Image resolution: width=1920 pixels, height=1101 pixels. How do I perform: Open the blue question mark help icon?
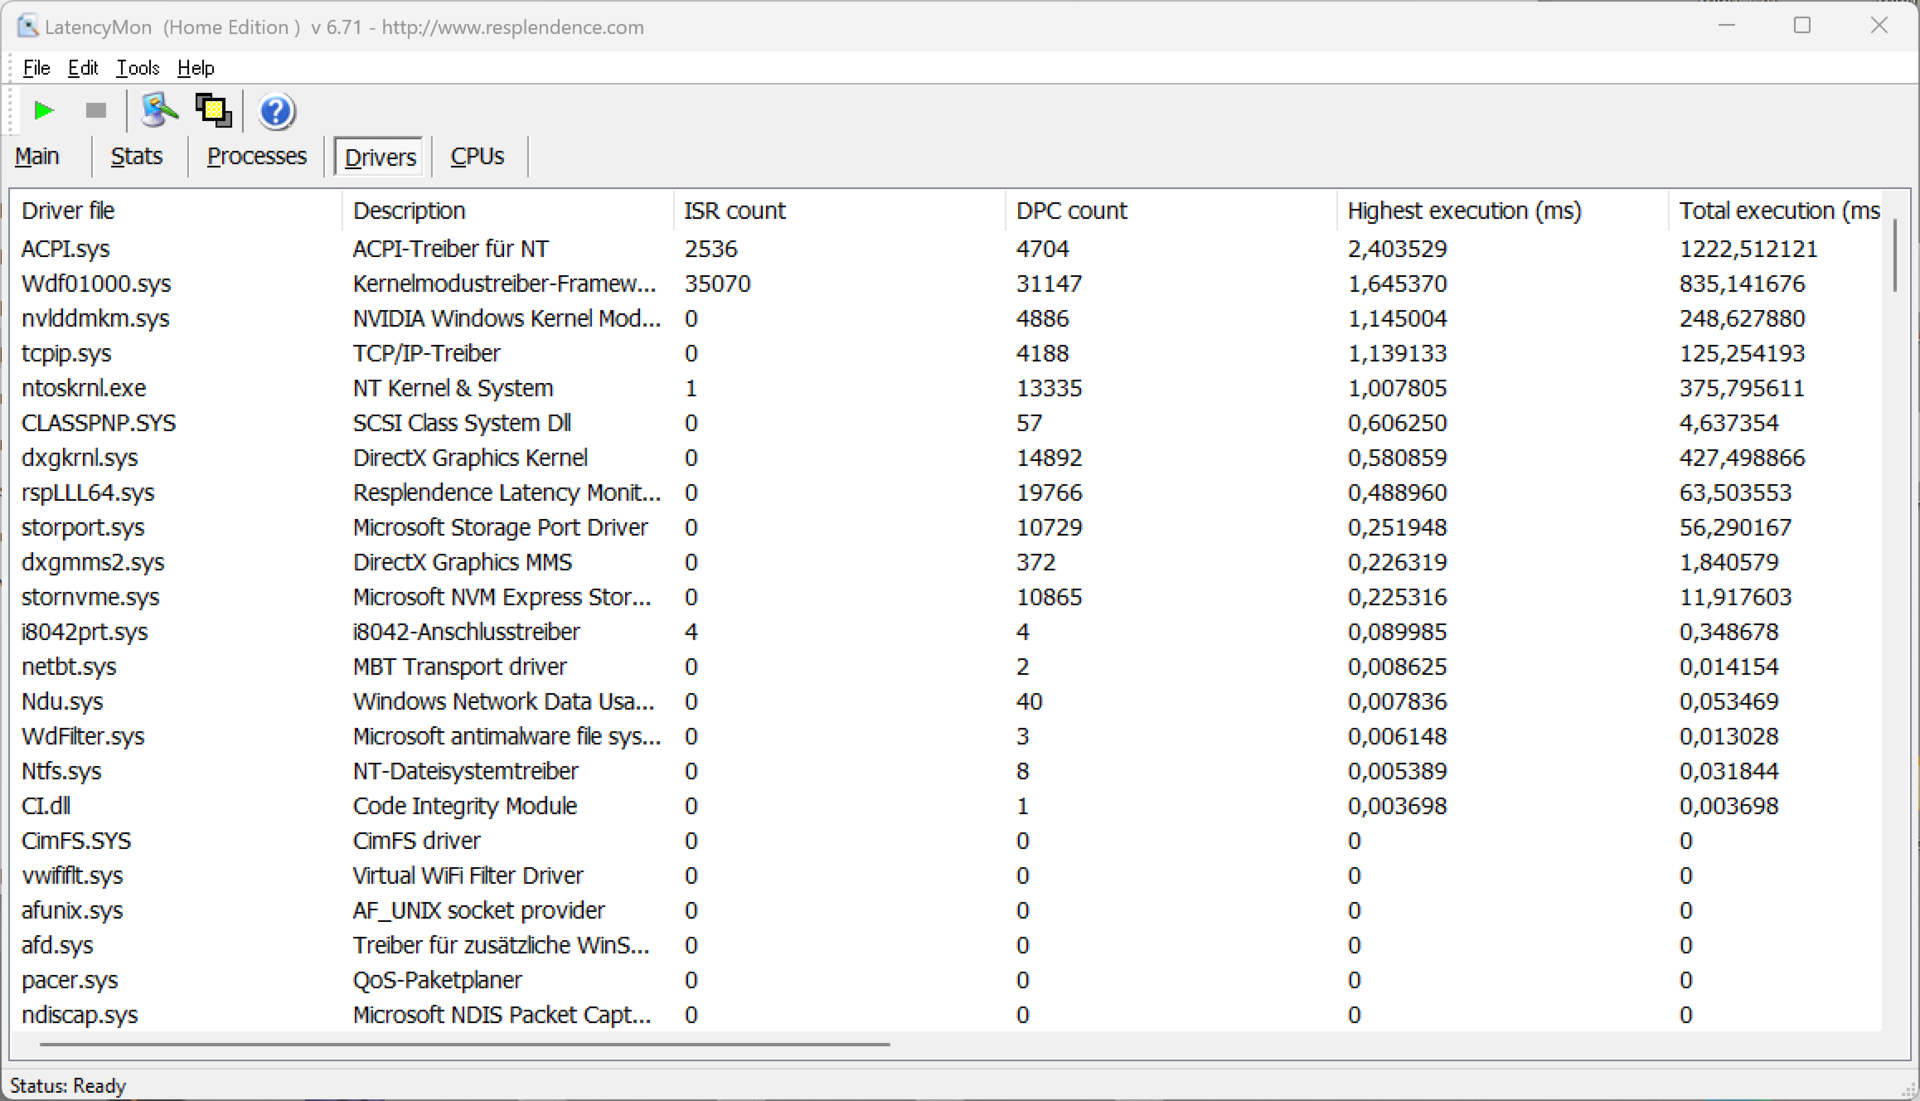[276, 111]
